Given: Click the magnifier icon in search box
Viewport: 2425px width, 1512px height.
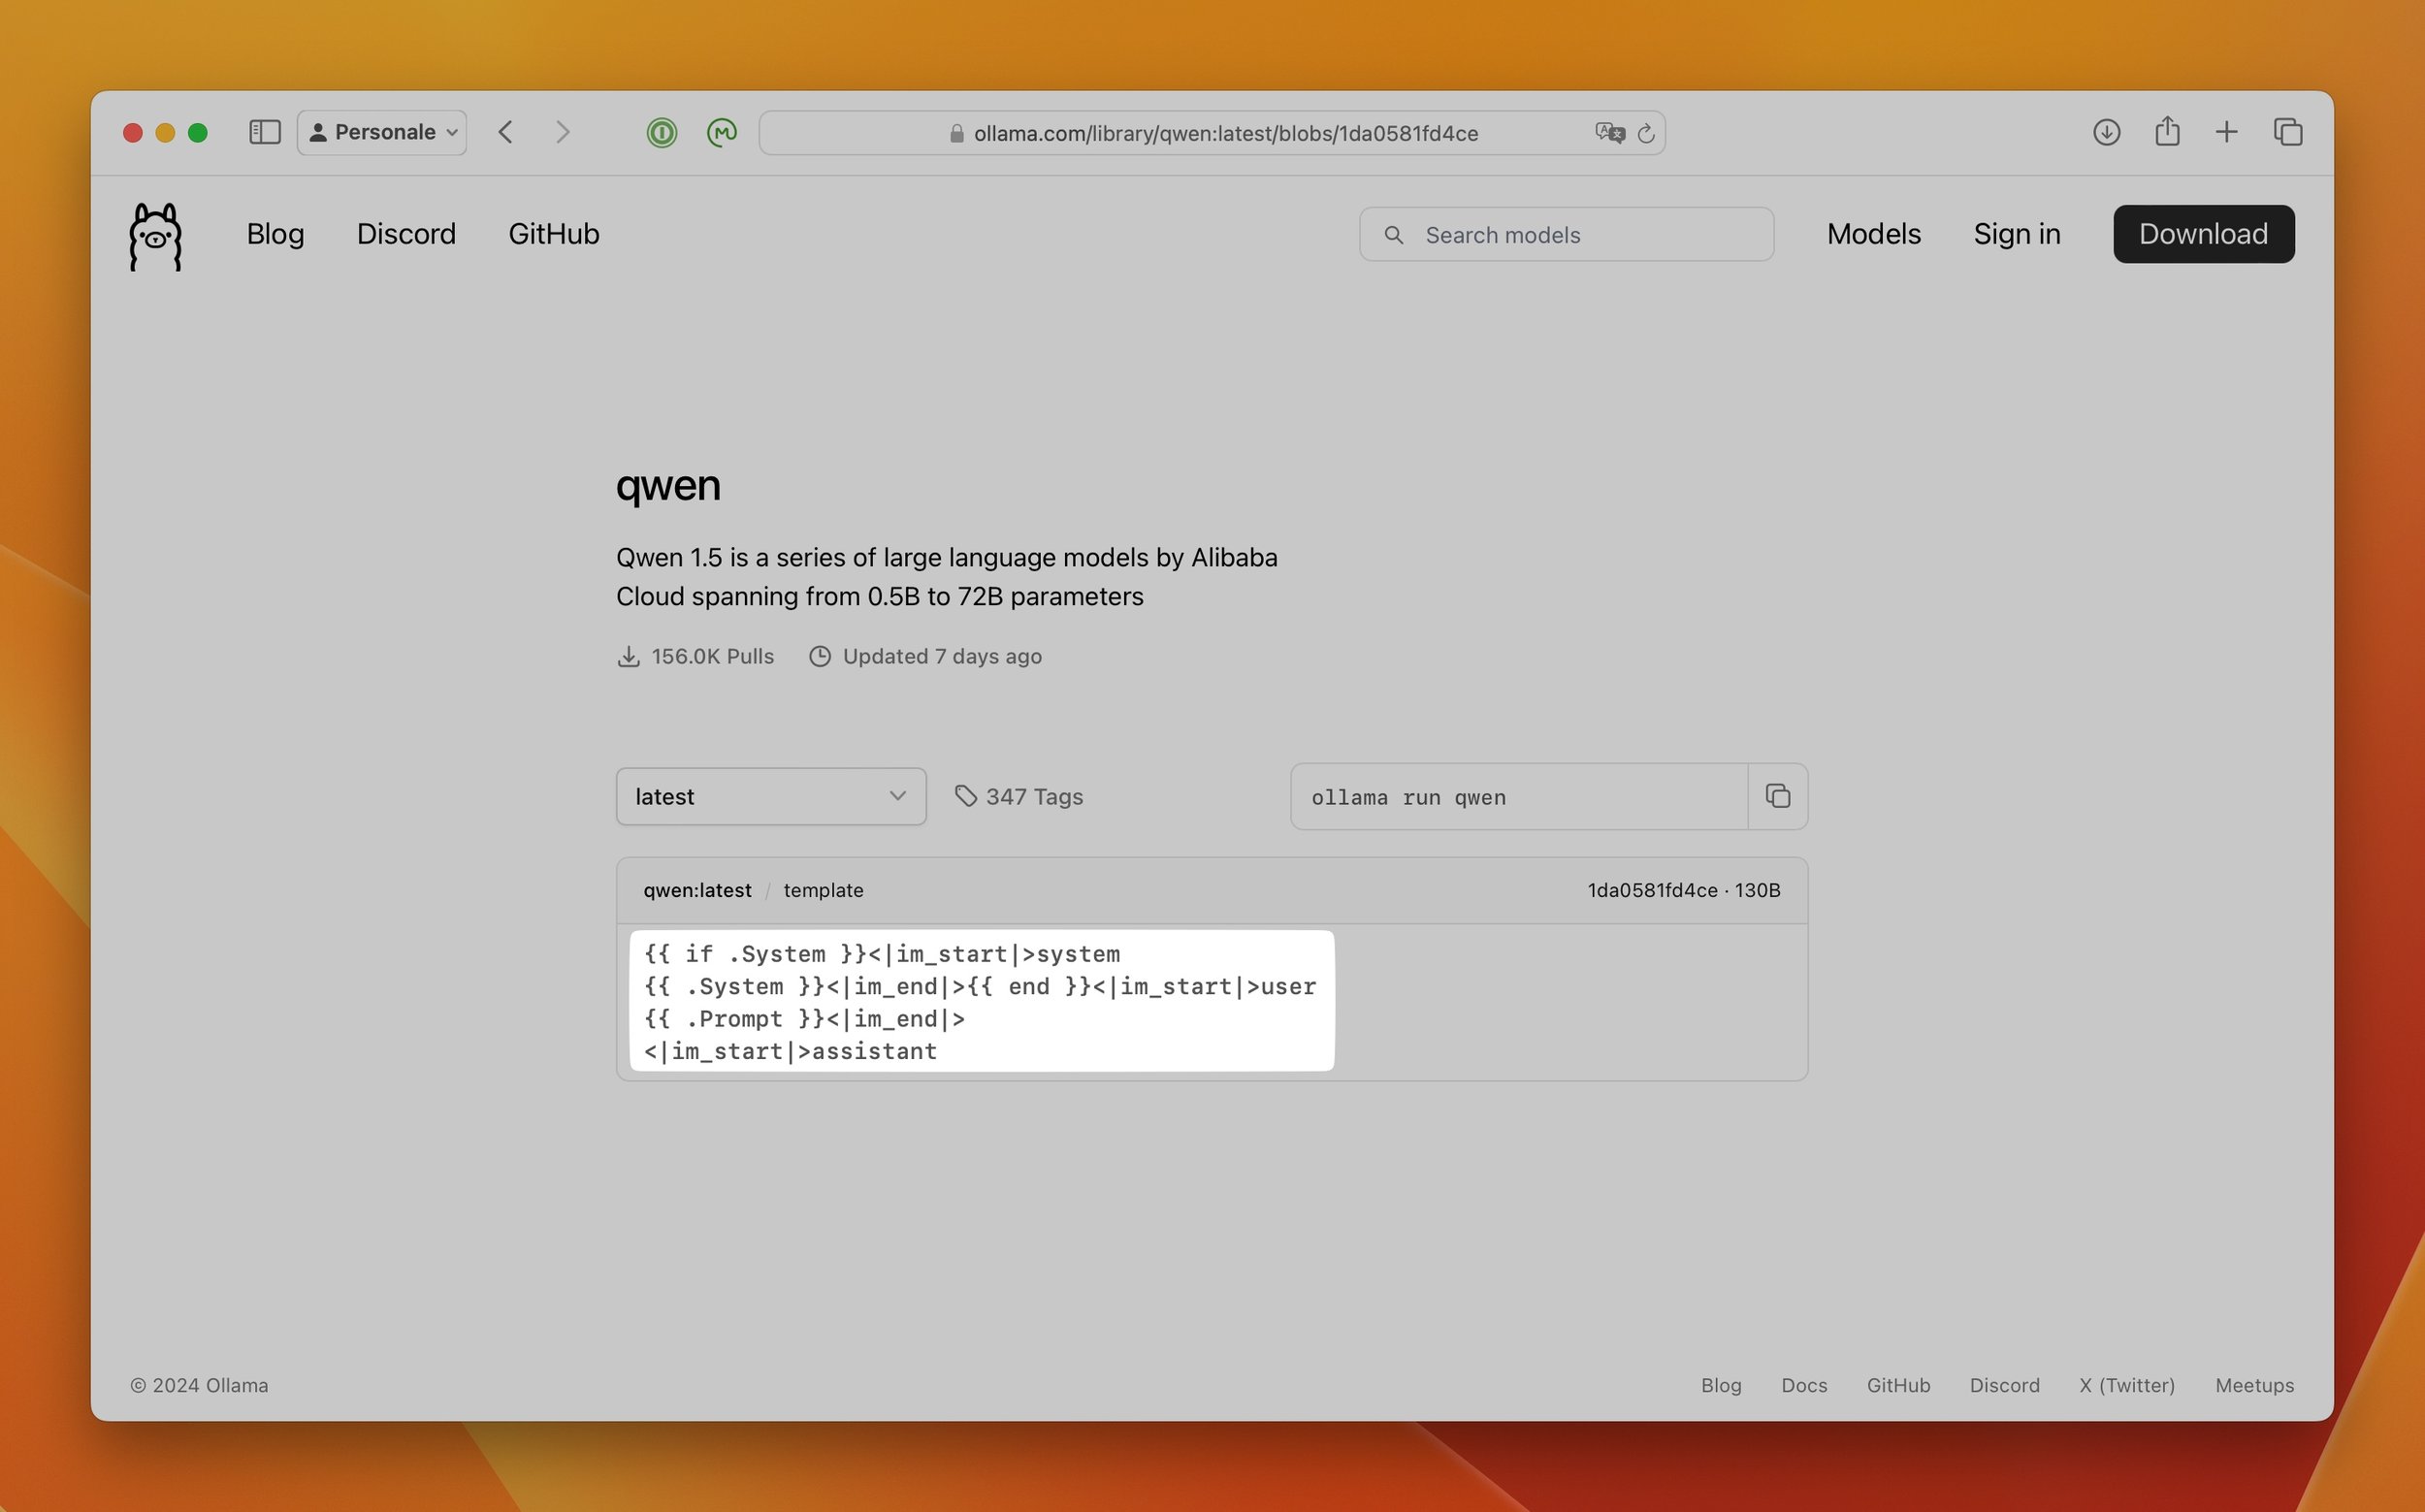Looking at the screenshot, I should point(1393,235).
